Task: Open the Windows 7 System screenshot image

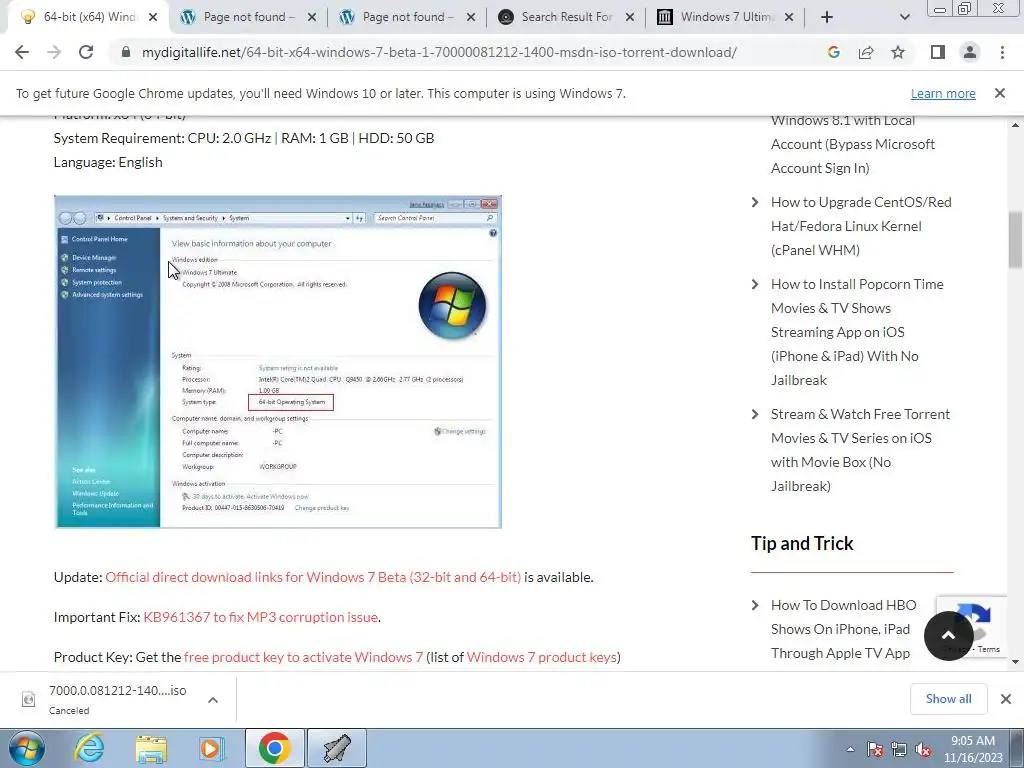Action: [278, 361]
